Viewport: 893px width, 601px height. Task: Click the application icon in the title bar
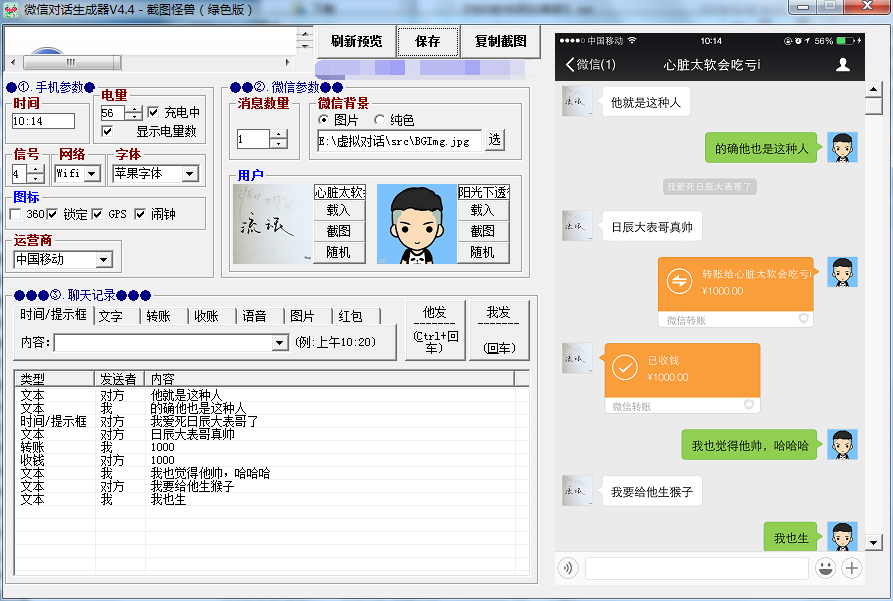tap(10, 9)
